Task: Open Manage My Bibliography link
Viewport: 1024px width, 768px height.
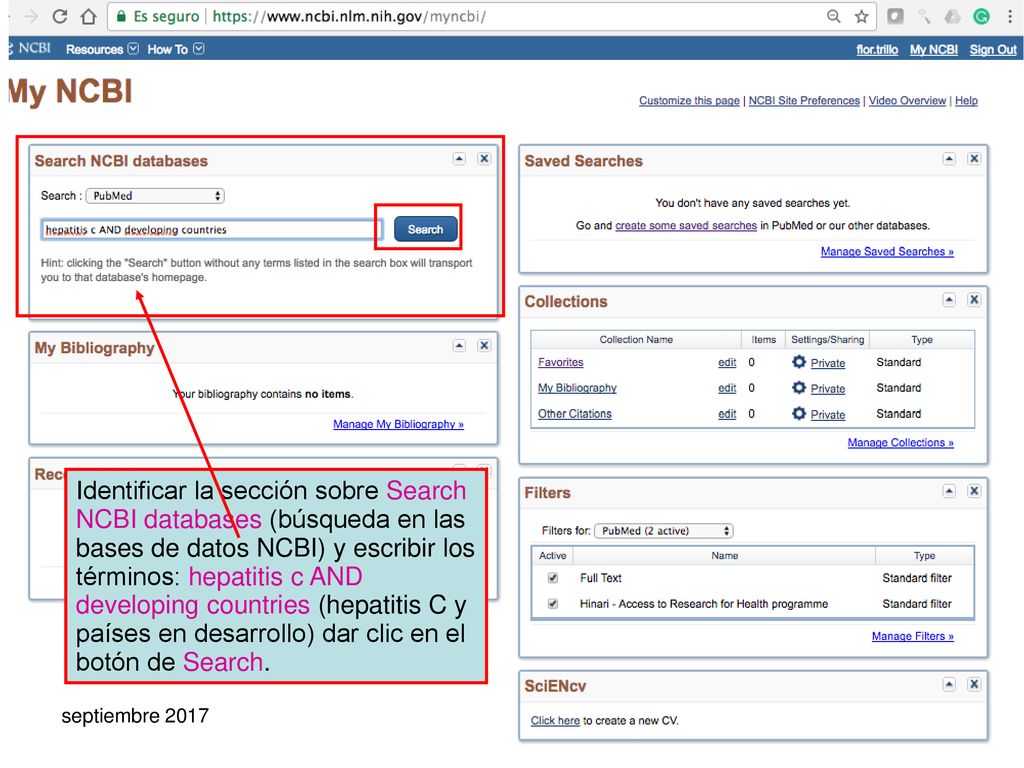Action: (398, 424)
